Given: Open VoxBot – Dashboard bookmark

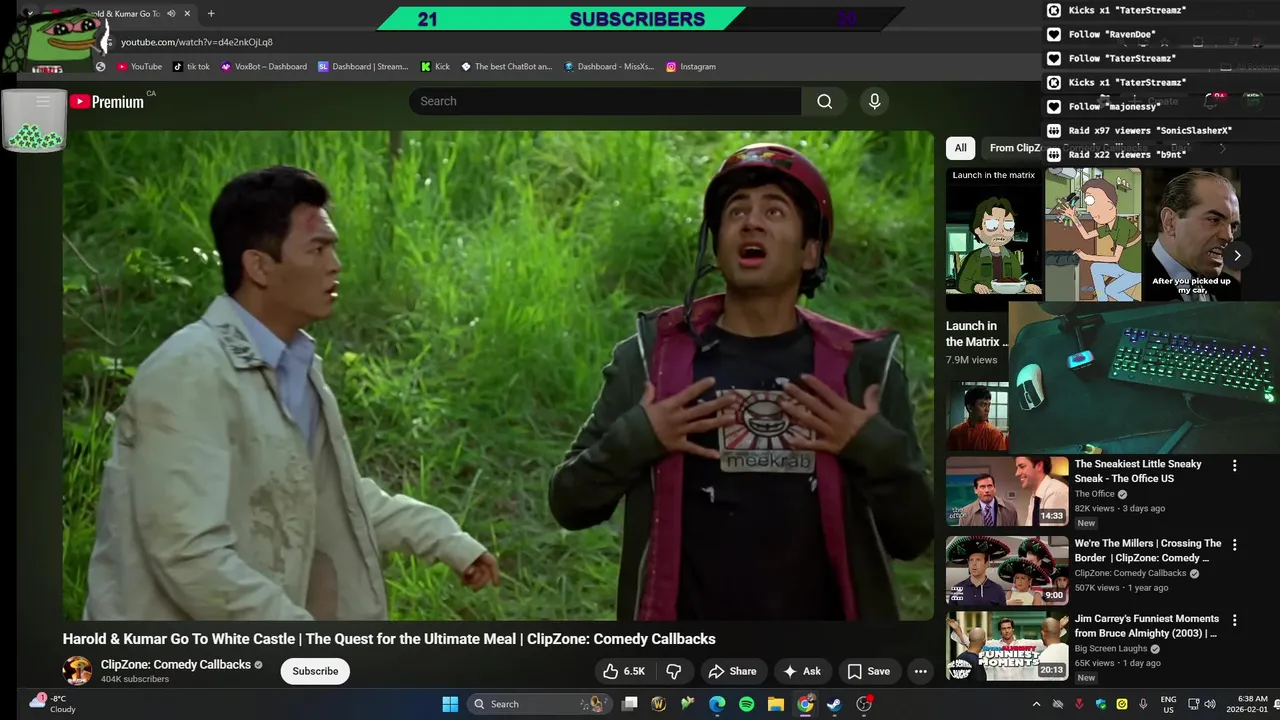Looking at the screenshot, I should 263,67.
